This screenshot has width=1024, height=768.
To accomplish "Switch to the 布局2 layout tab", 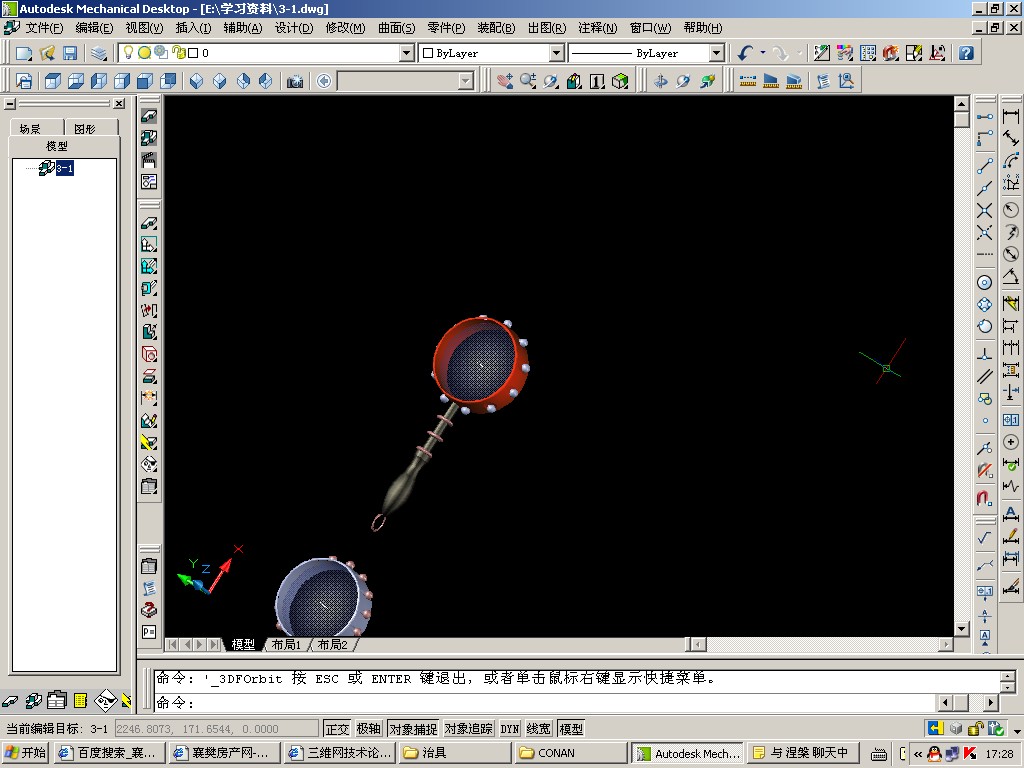I will [332, 645].
